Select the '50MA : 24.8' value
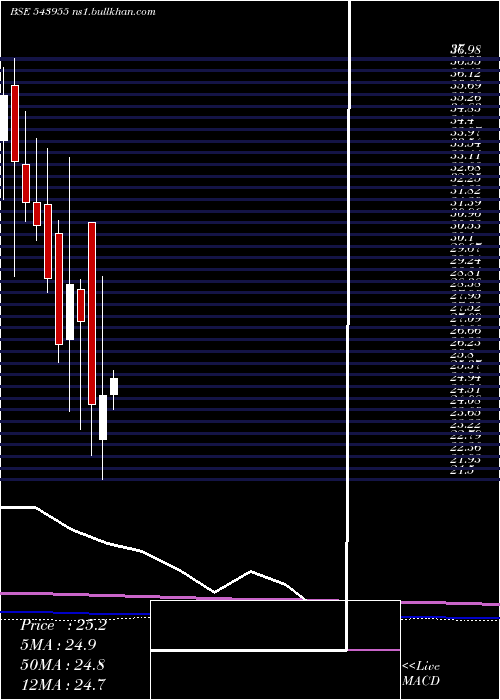Screen dimensions: 500x700 point(63,665)
